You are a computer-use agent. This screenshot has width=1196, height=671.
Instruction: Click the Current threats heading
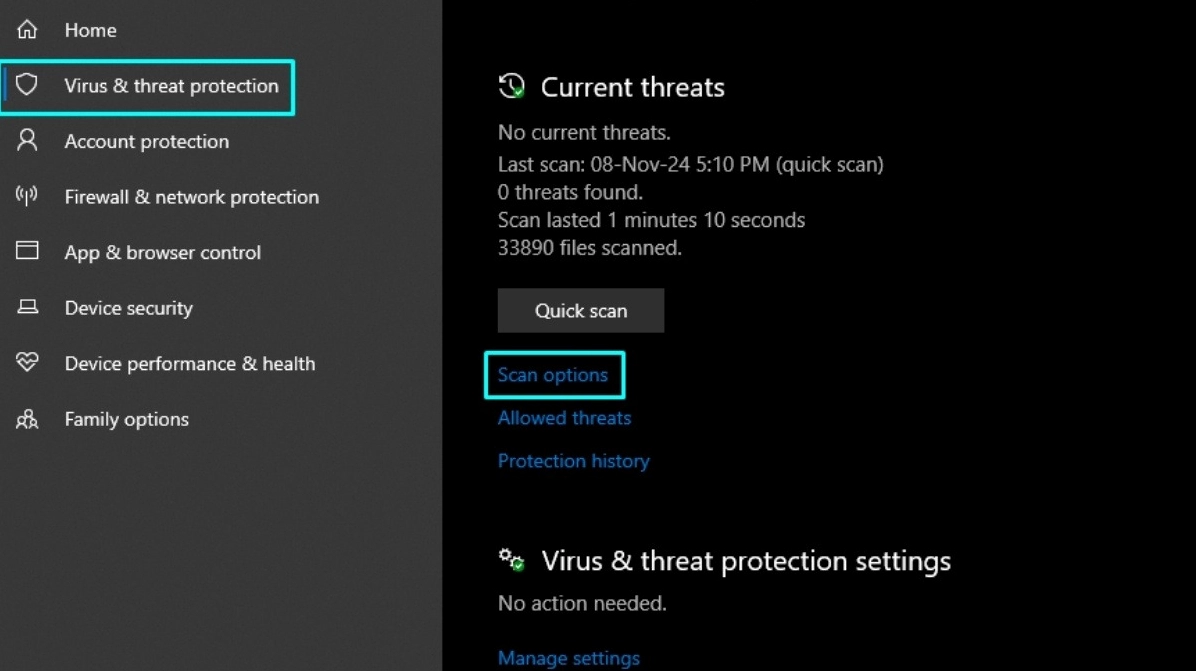point(632,87)
